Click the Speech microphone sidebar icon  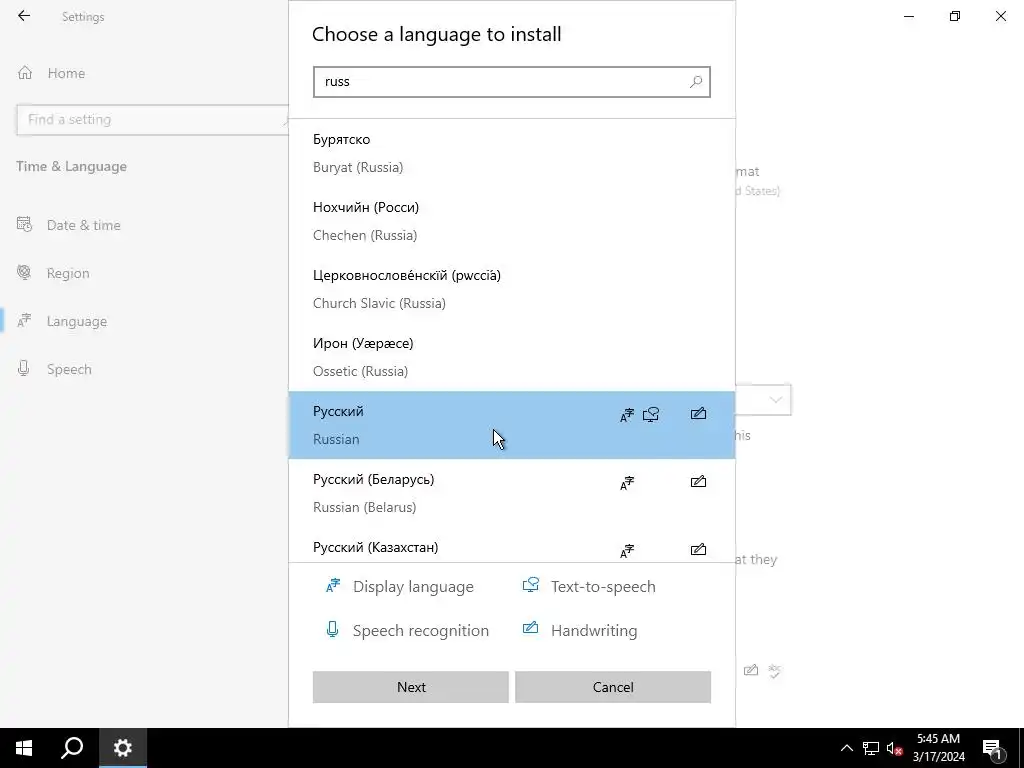click(24, 368)
